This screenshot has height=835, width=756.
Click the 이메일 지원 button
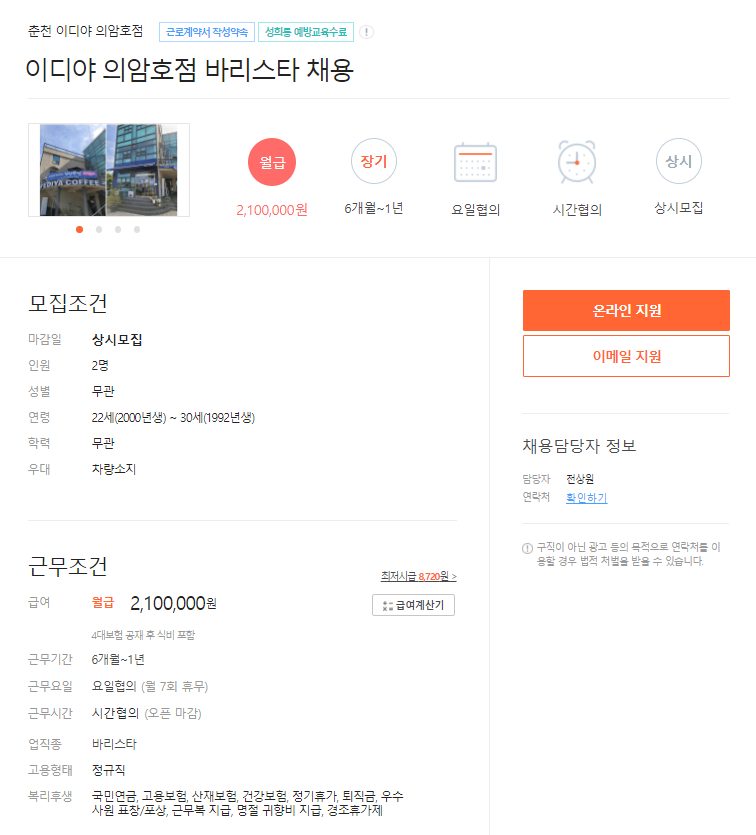tap(626, 356)
